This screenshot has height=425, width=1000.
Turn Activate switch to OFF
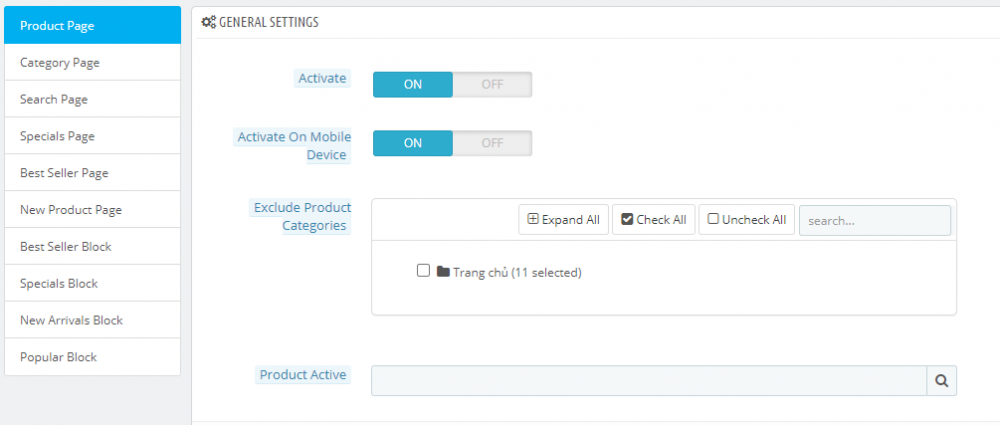click(x=492, y=84)
